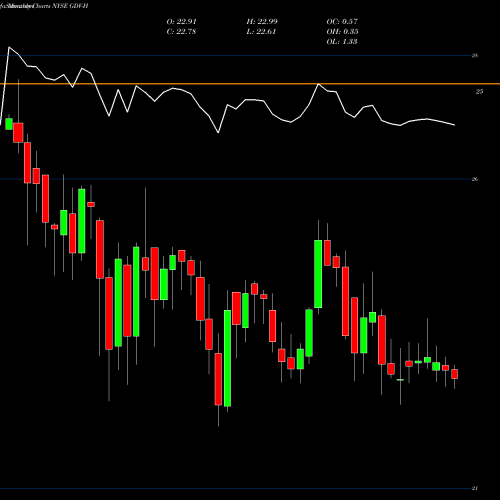Click the OH: 0.35 value
500x500 pixels.
click(342, 32)
